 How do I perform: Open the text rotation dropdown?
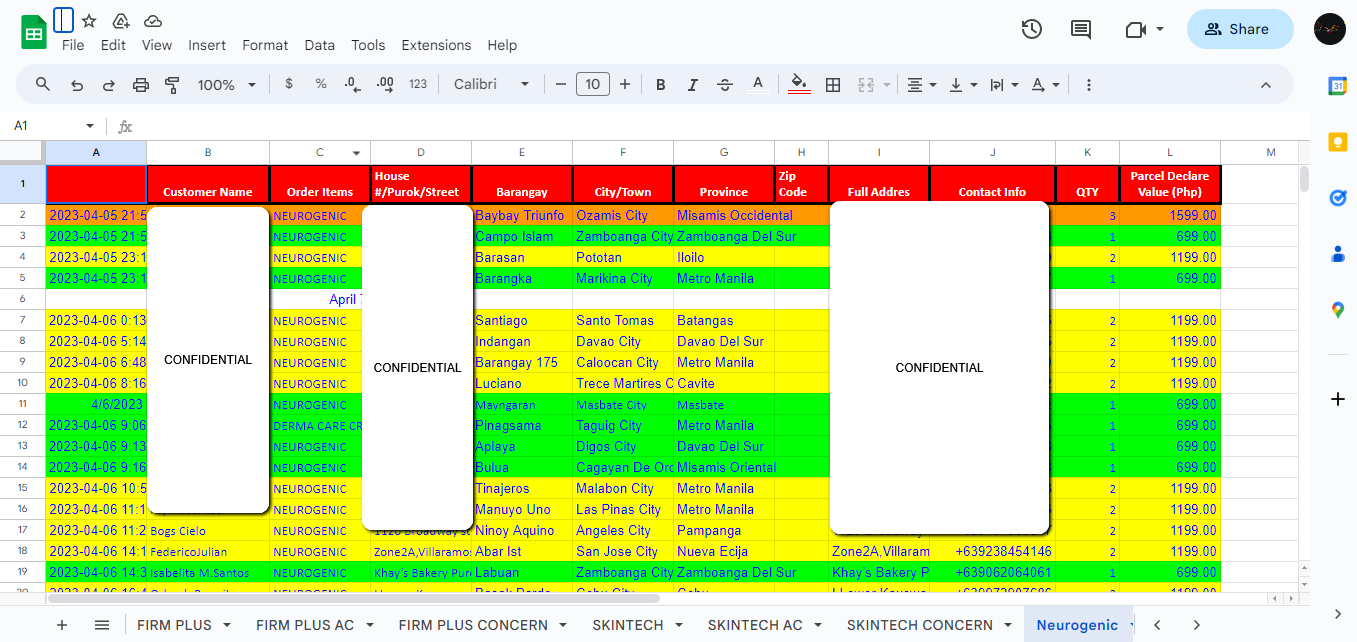click(1045, 85)
